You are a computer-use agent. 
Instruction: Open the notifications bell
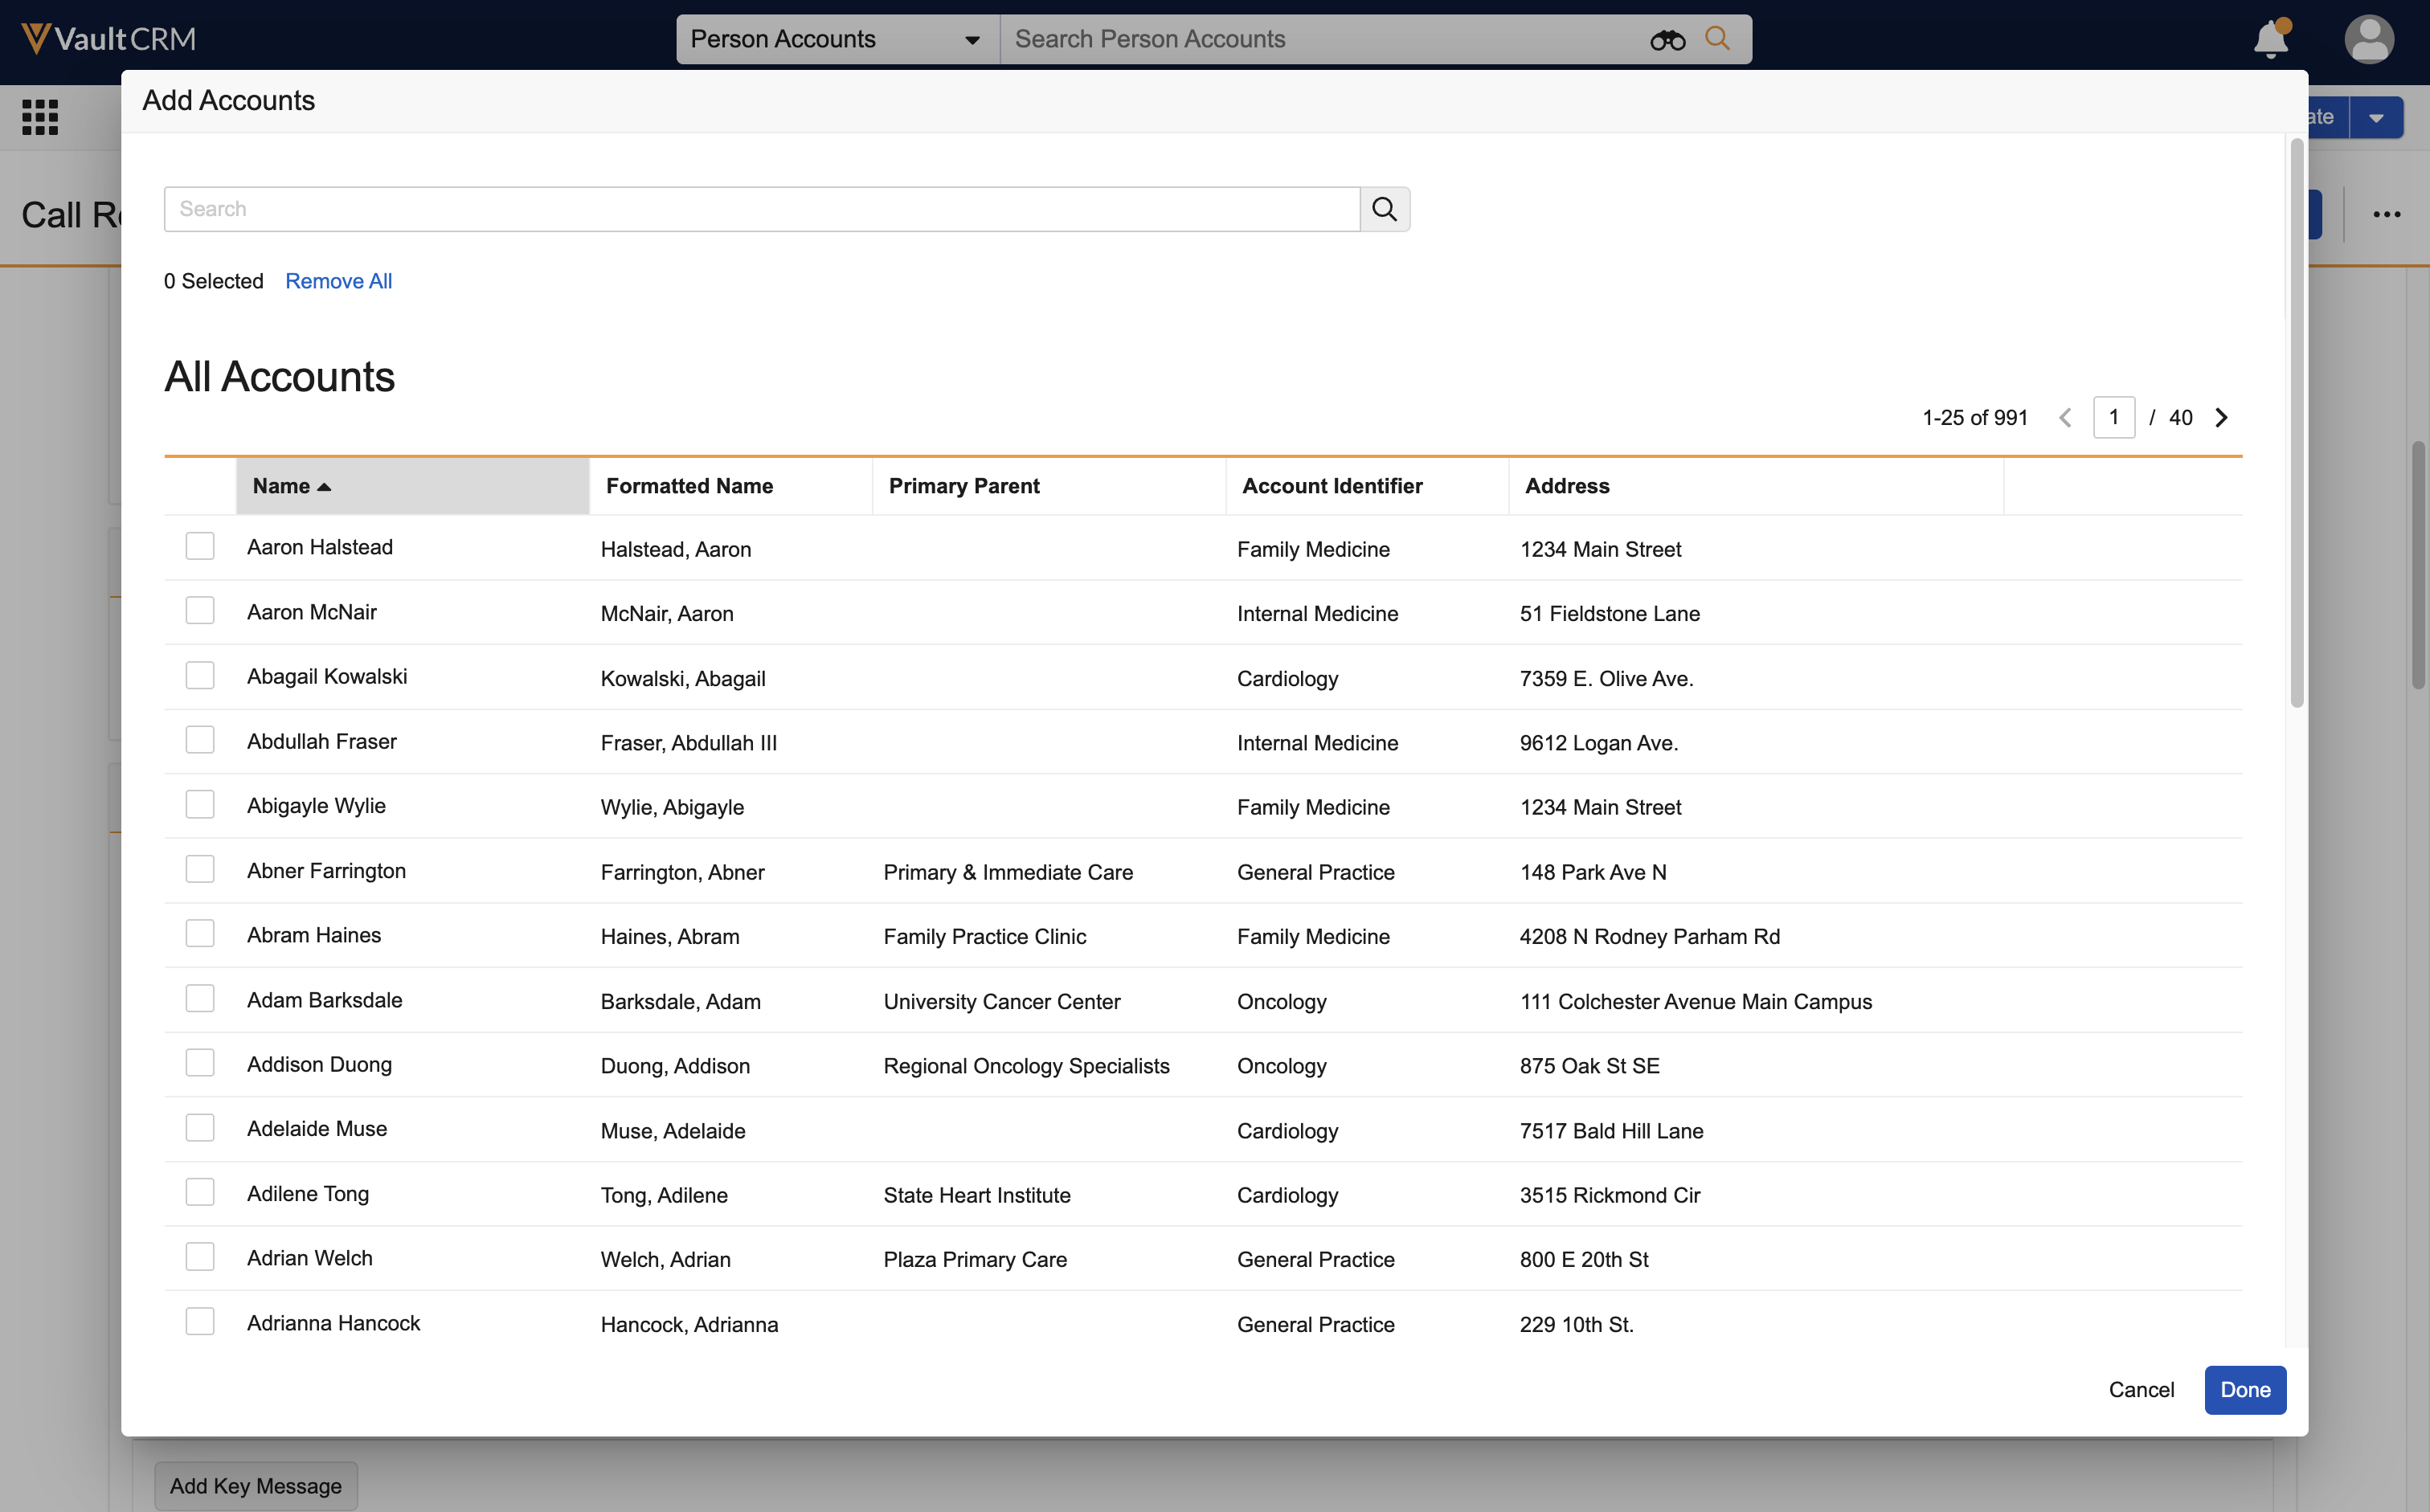click(2271, 39)
